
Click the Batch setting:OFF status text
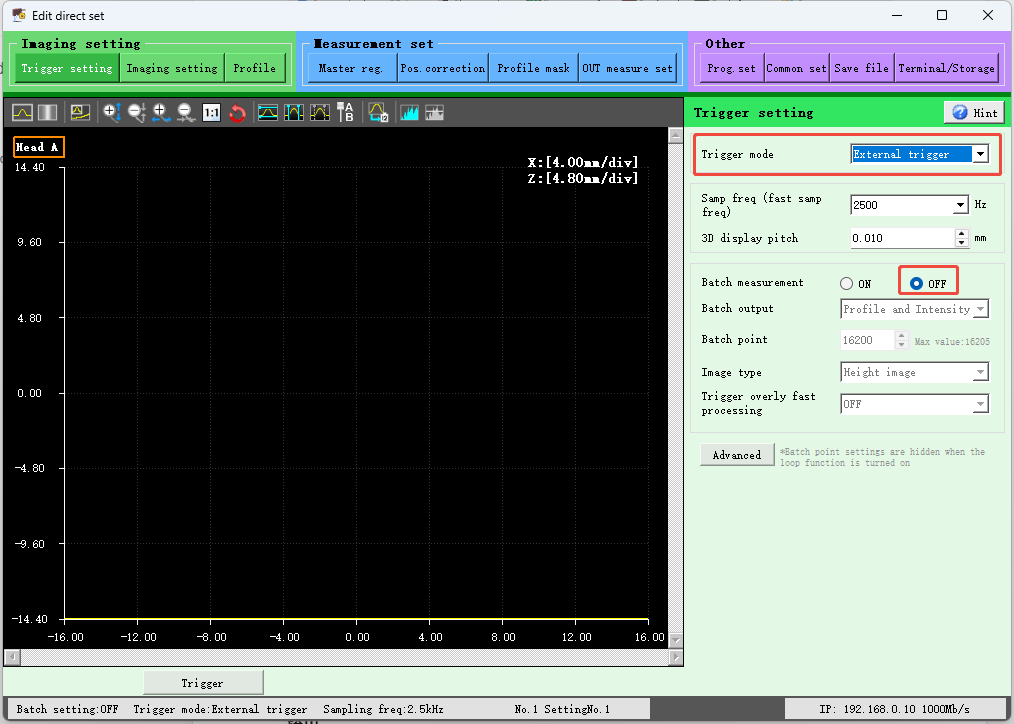tap(67, 709)
